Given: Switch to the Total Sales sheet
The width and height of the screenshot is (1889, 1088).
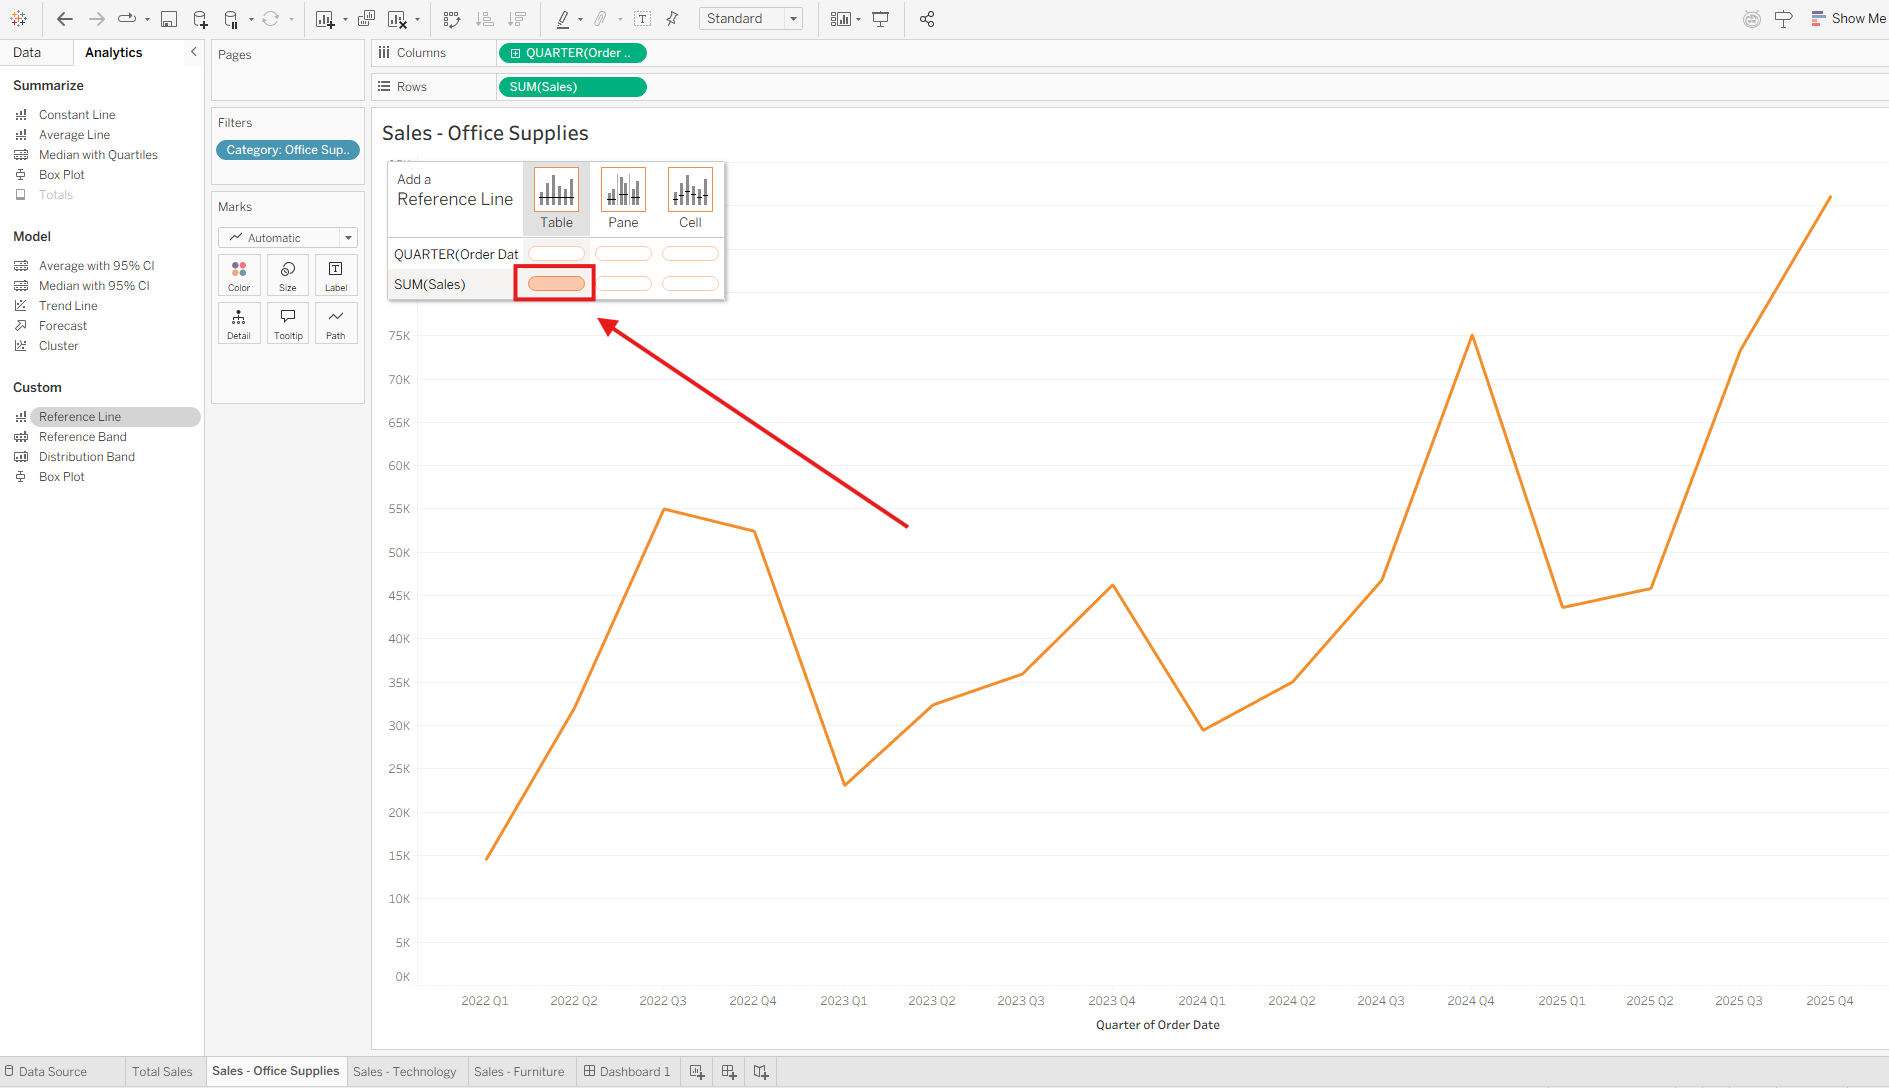Looking at the screenshot, I should coord(162,1072).
